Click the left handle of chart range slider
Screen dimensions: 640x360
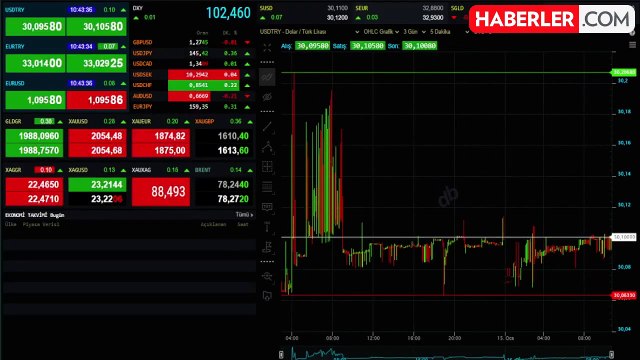[281, 354]
